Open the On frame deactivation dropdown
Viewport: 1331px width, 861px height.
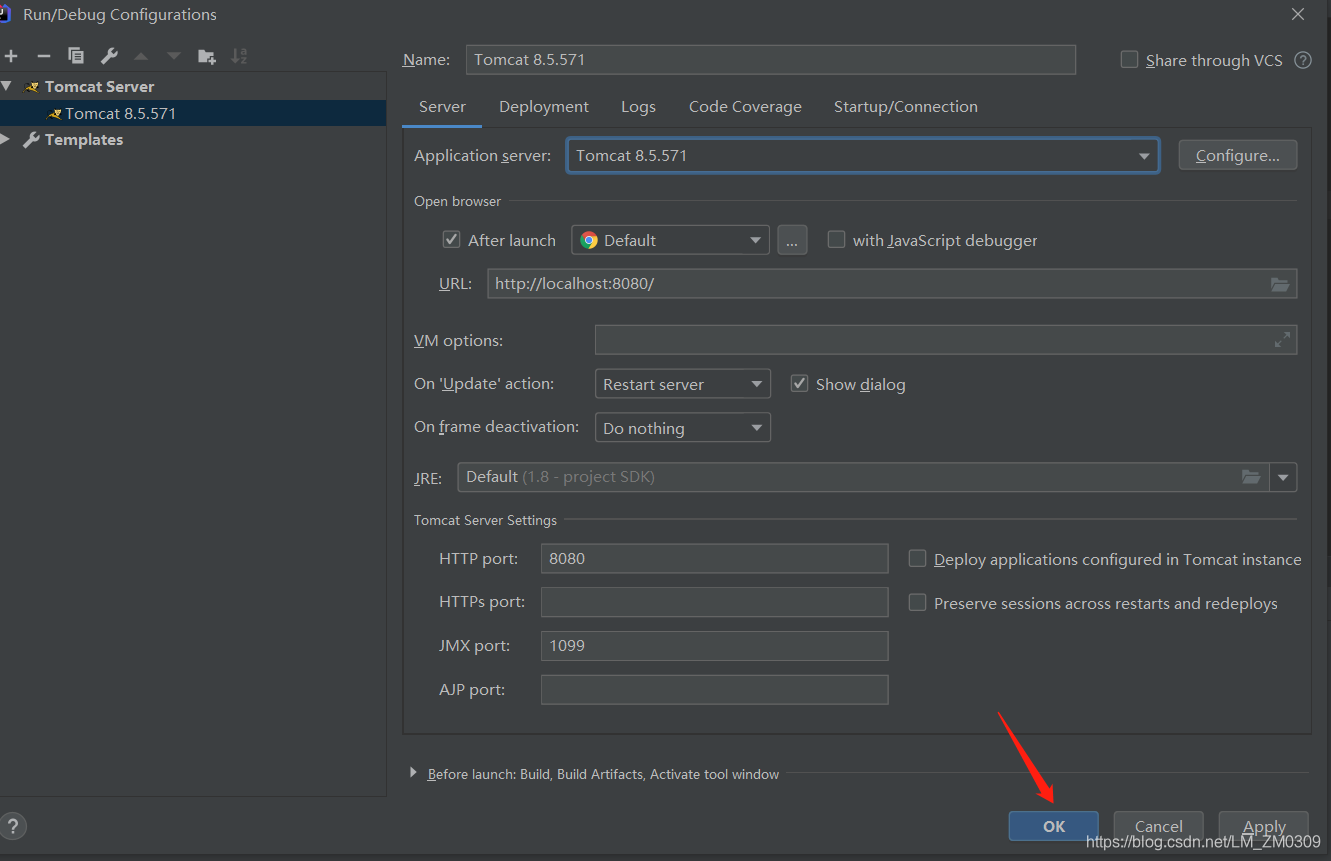[x=682, y=428]
